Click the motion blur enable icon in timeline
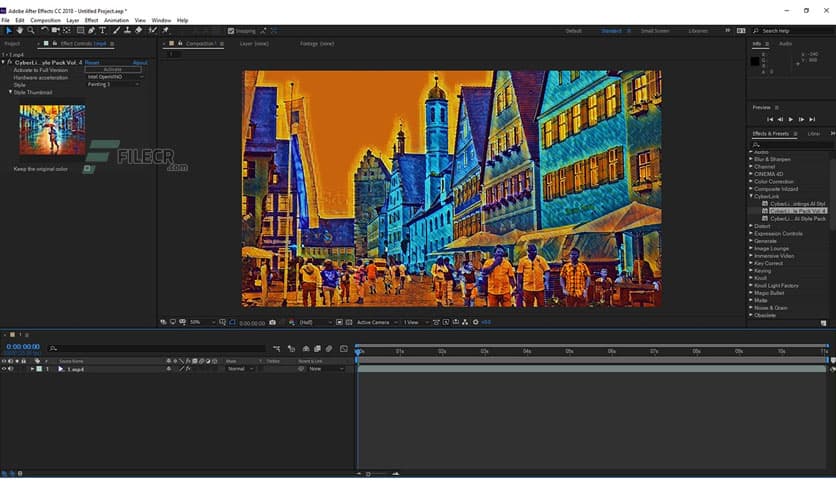The image size is (836, 484). click(329, 349)
